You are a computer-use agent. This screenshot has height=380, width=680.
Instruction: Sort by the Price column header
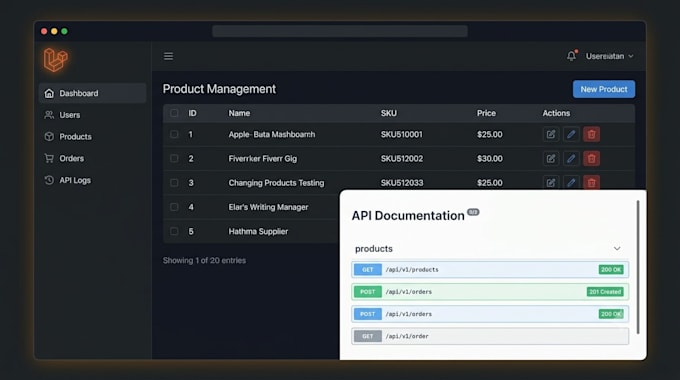[486, 113]
